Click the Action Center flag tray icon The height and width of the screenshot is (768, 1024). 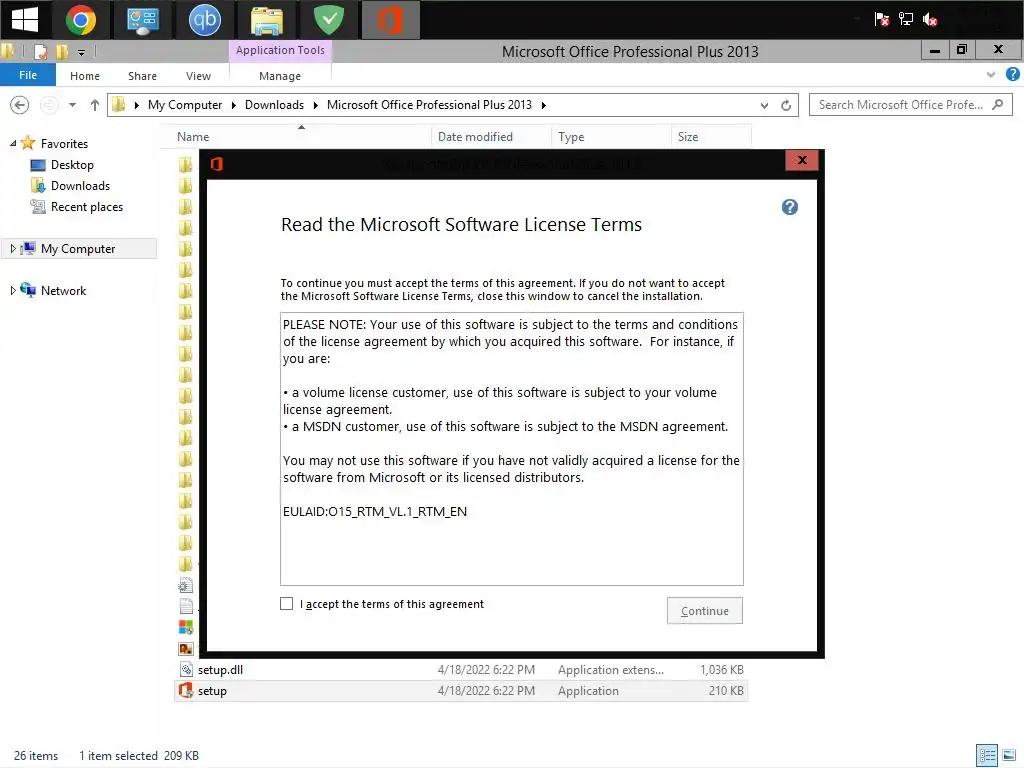[x=882, y=20]
